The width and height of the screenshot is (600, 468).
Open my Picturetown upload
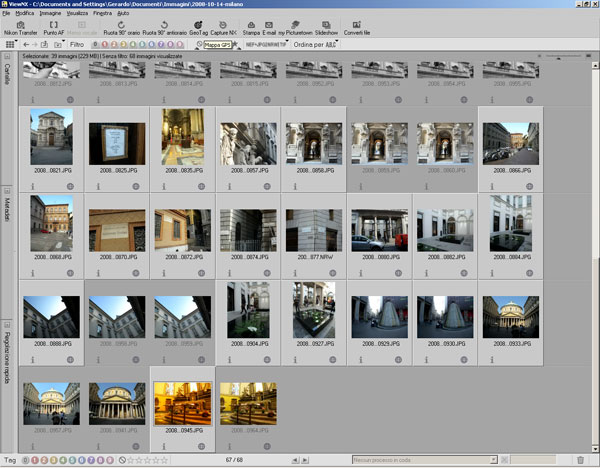(295, 28)
